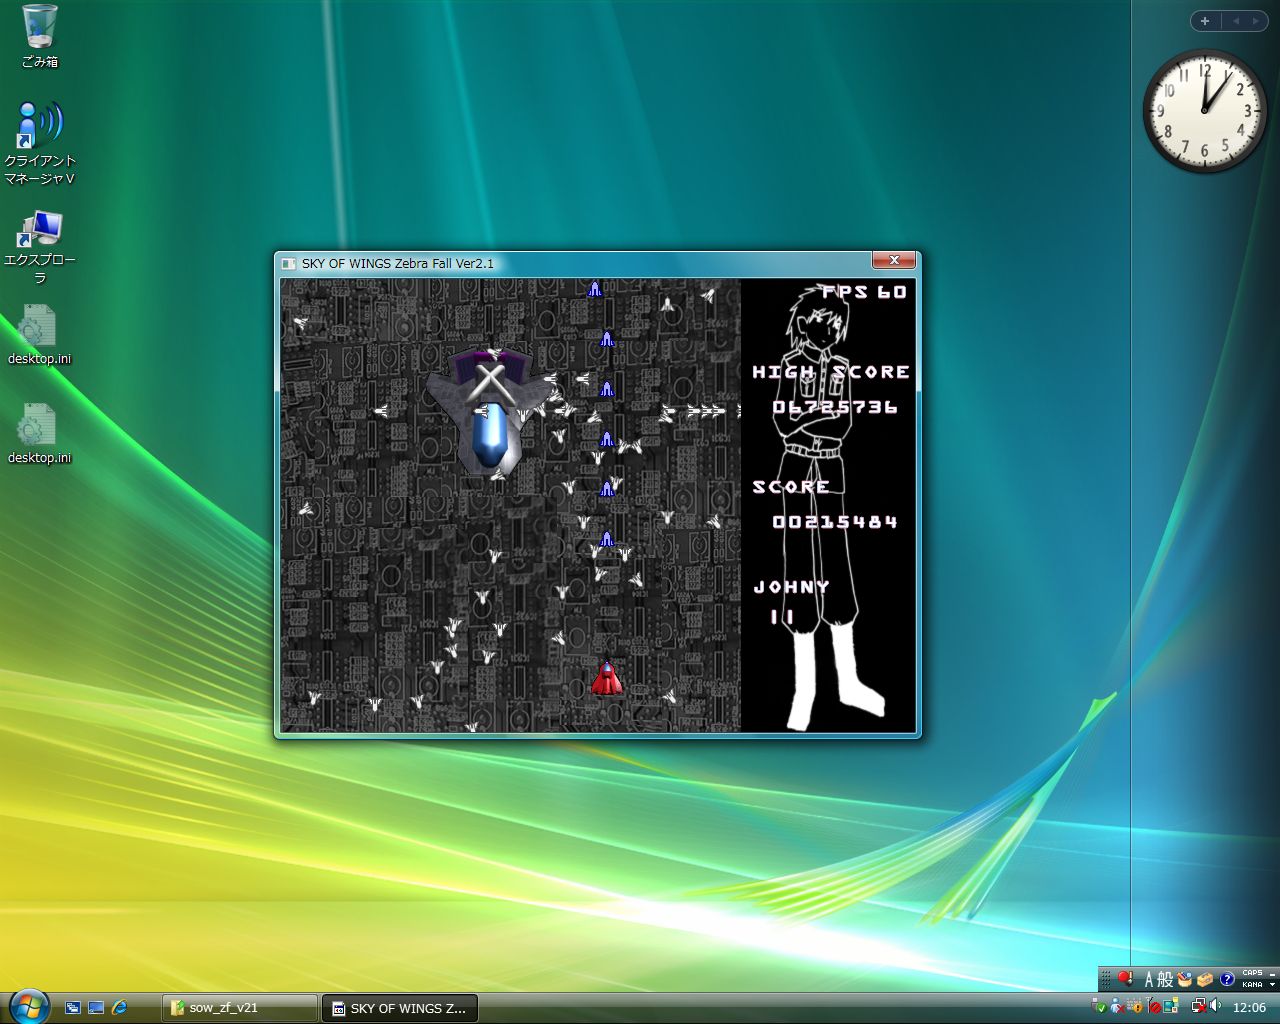Click the red ball IME language bar icon

(1125, 979)
